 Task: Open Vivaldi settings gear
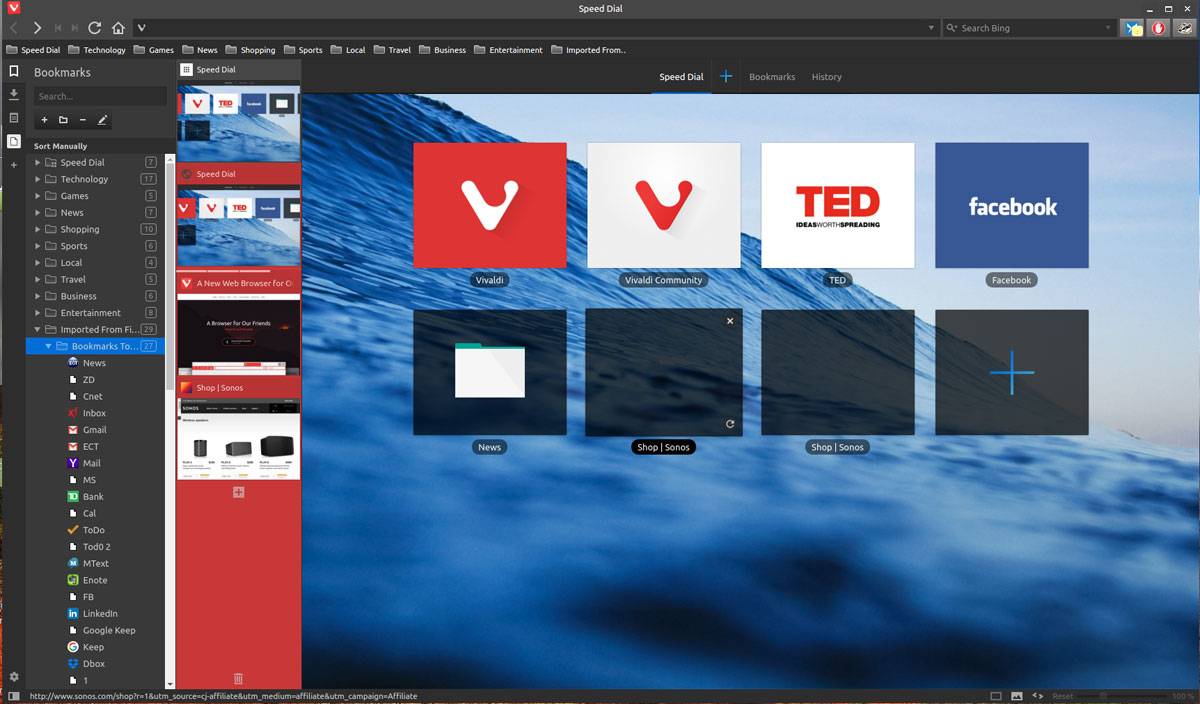point(13,677)
